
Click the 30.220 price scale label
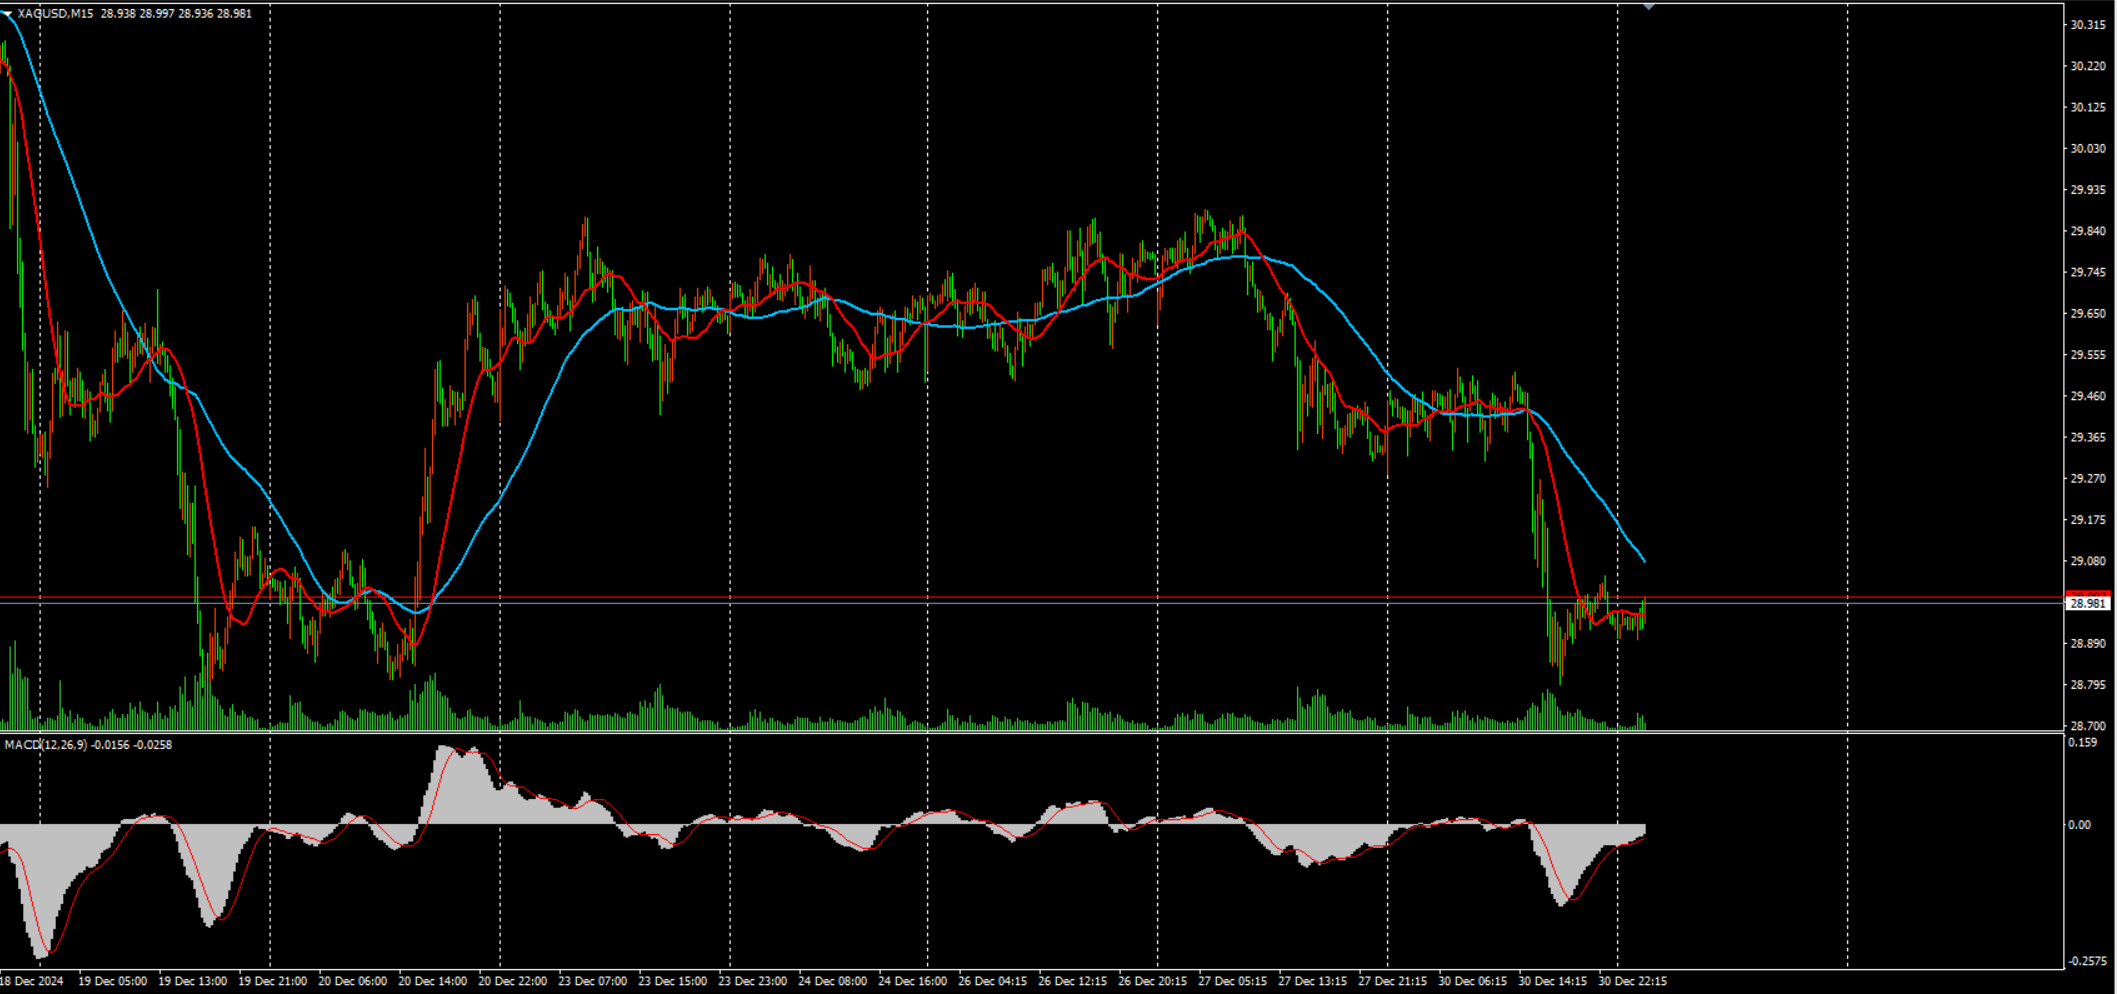click(2088, 66)
